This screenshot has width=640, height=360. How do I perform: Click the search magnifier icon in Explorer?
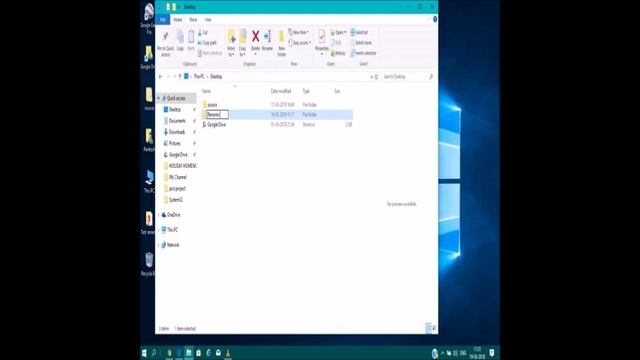[x=431, y=76]
